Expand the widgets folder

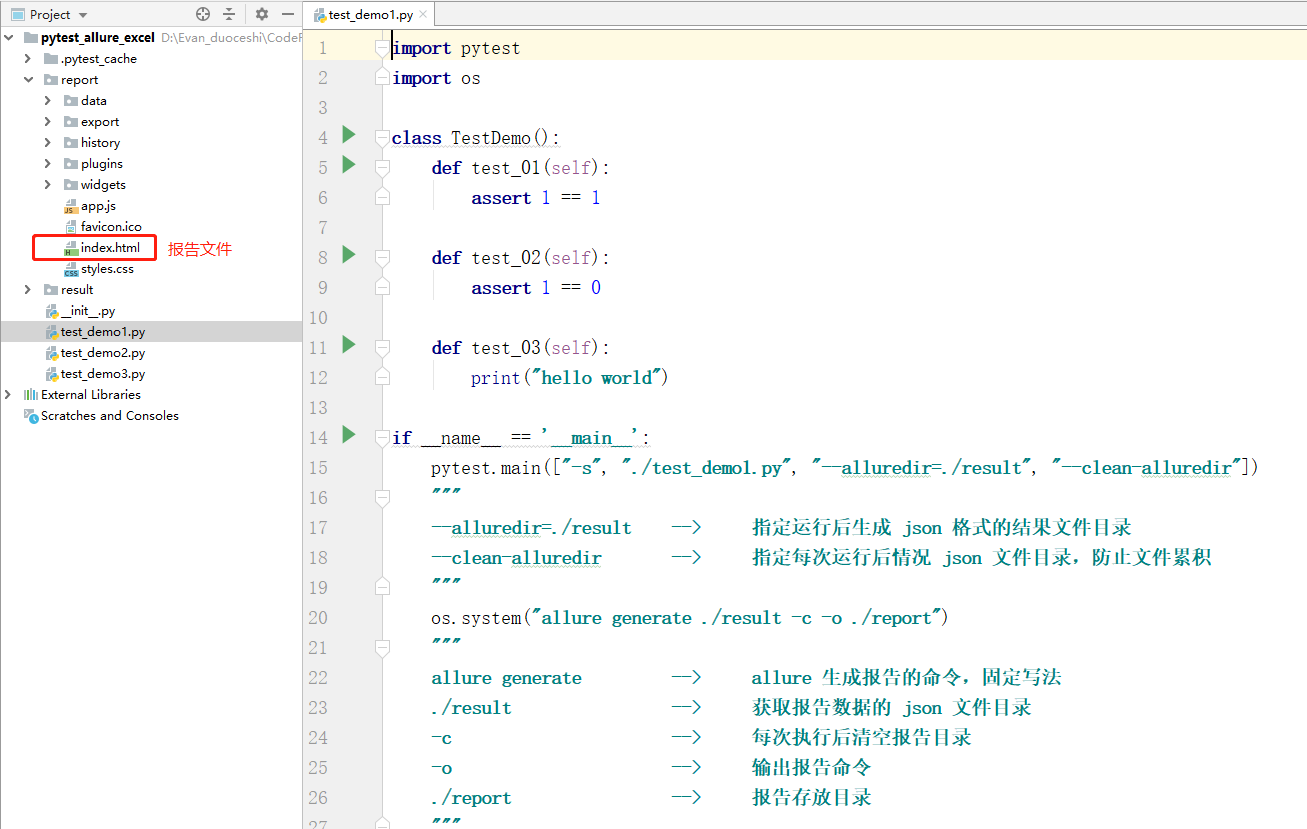(48, 185)
